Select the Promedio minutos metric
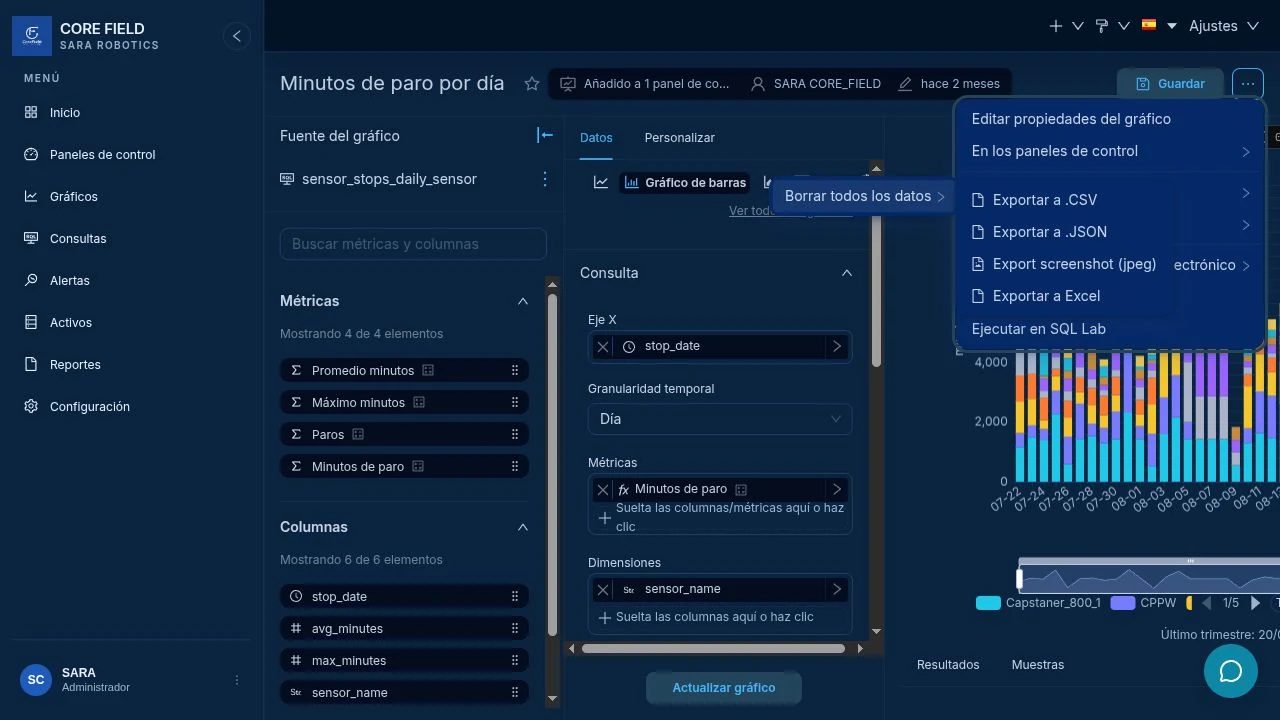This screenshot has width=1280, height=720. [x=404, y=371]
